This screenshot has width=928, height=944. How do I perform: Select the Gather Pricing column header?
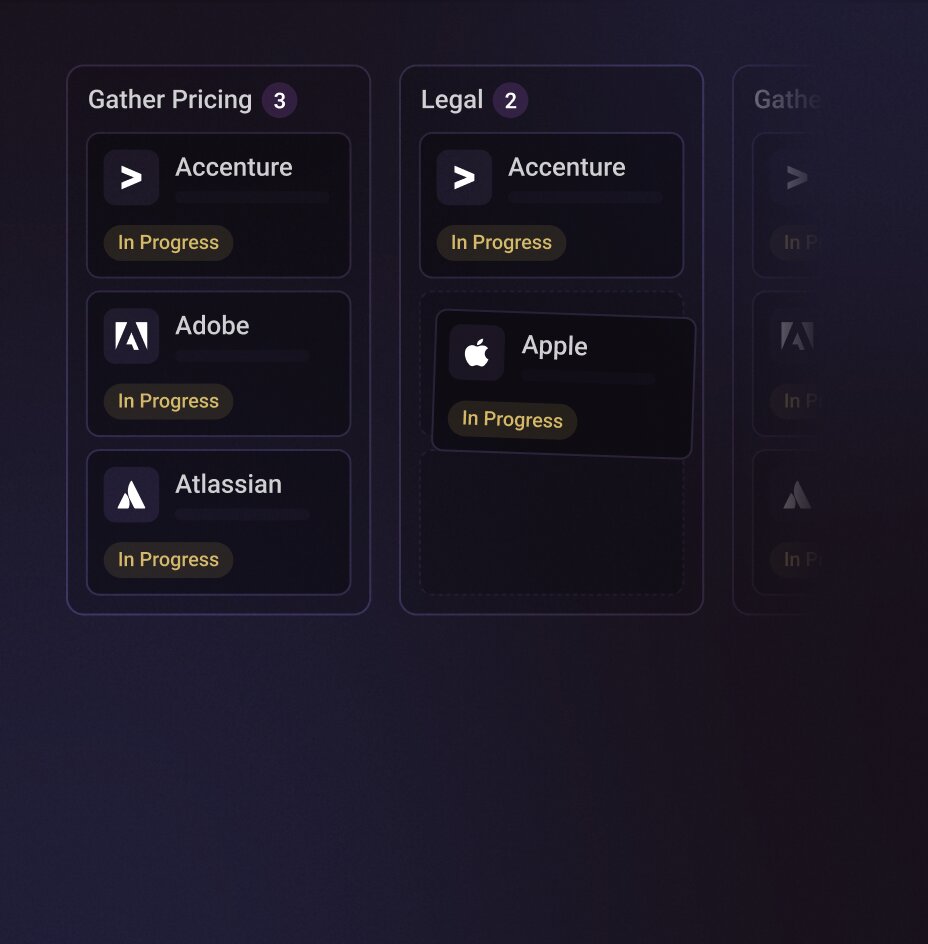click(x=169, y=99)
